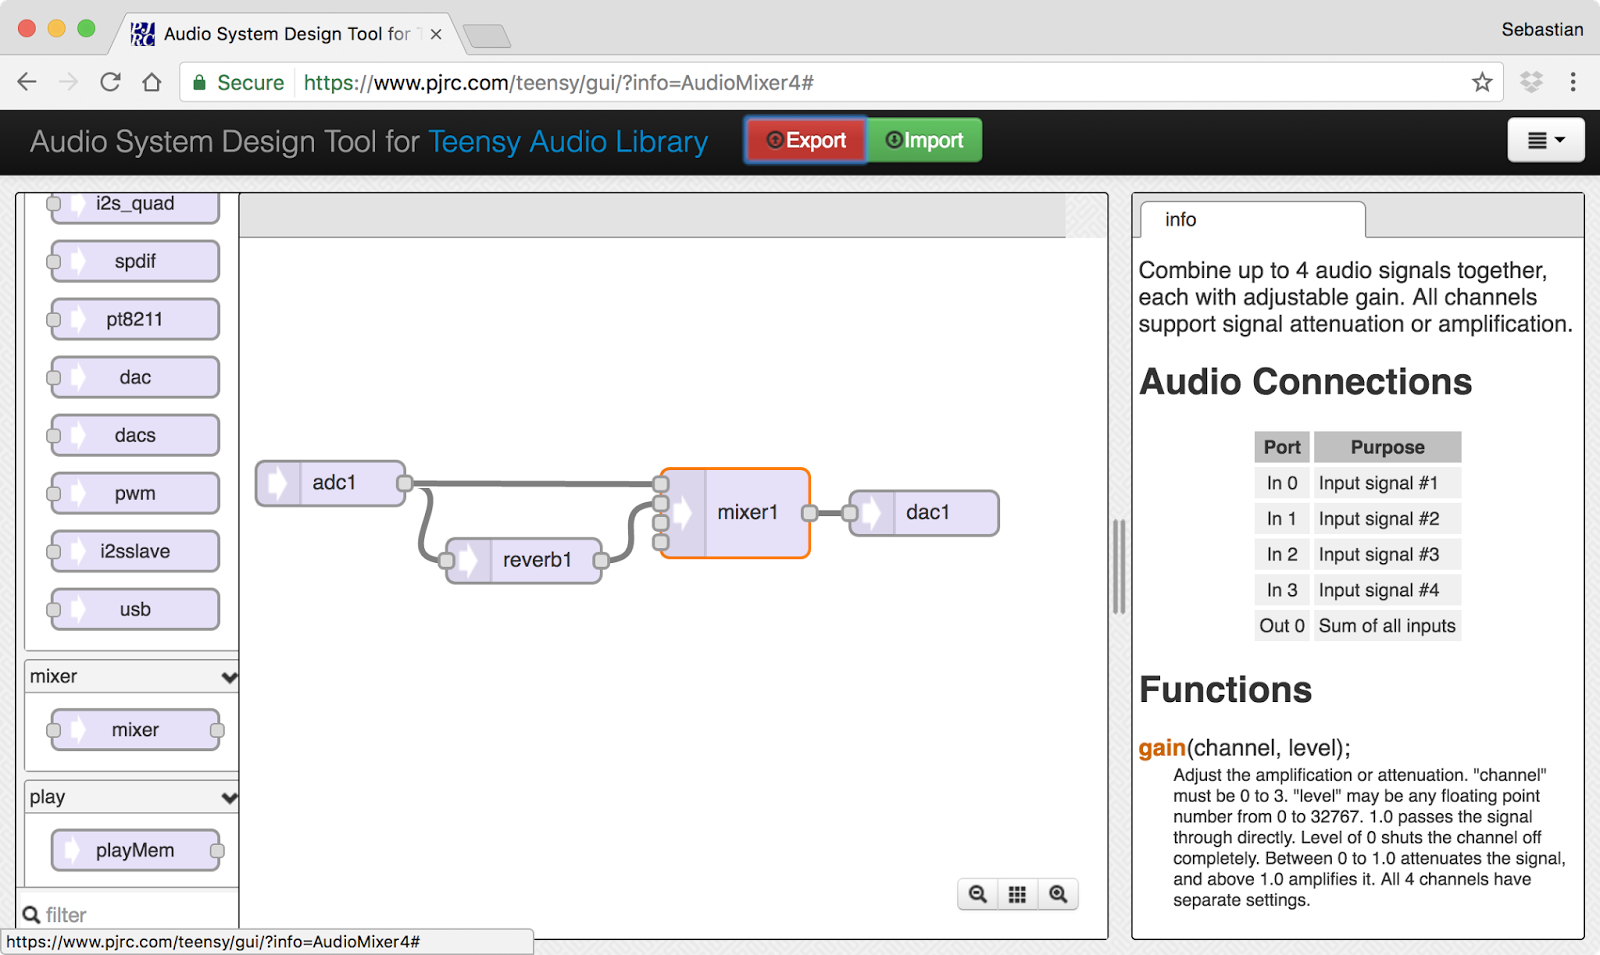
Task: Click the grid overview icon between zoom controls
Action: tap(1018, 893)
